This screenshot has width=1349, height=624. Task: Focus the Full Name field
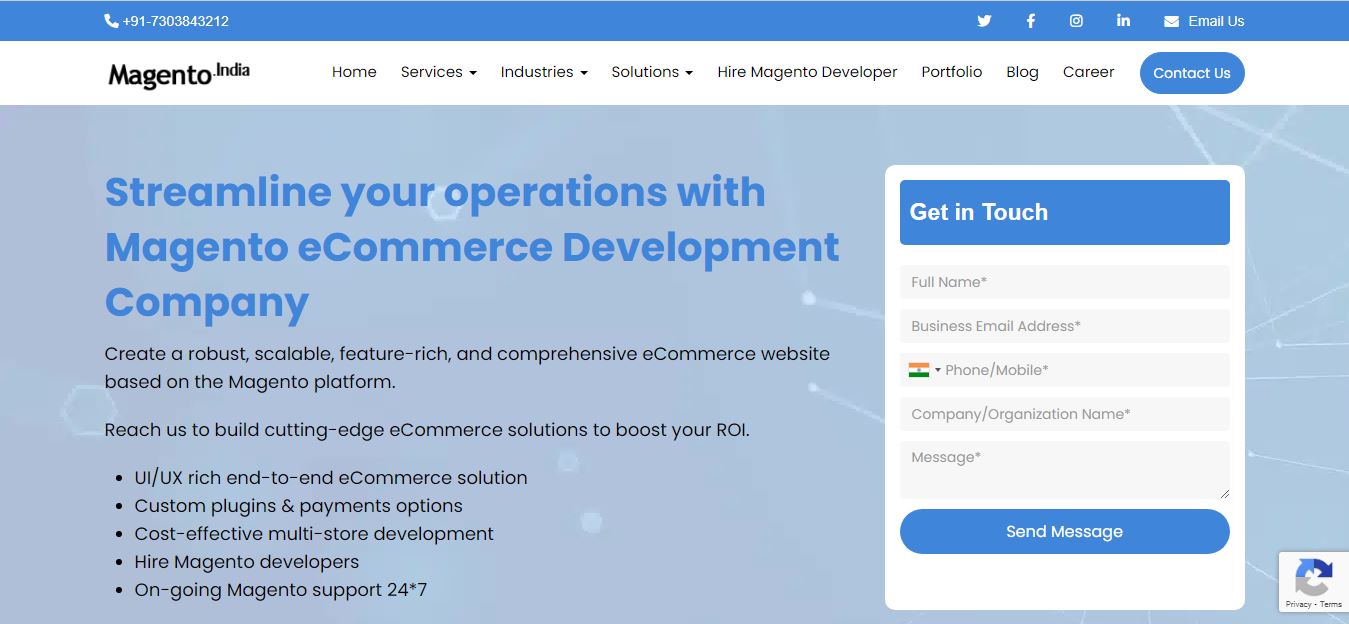click(x=1064, y=282)
